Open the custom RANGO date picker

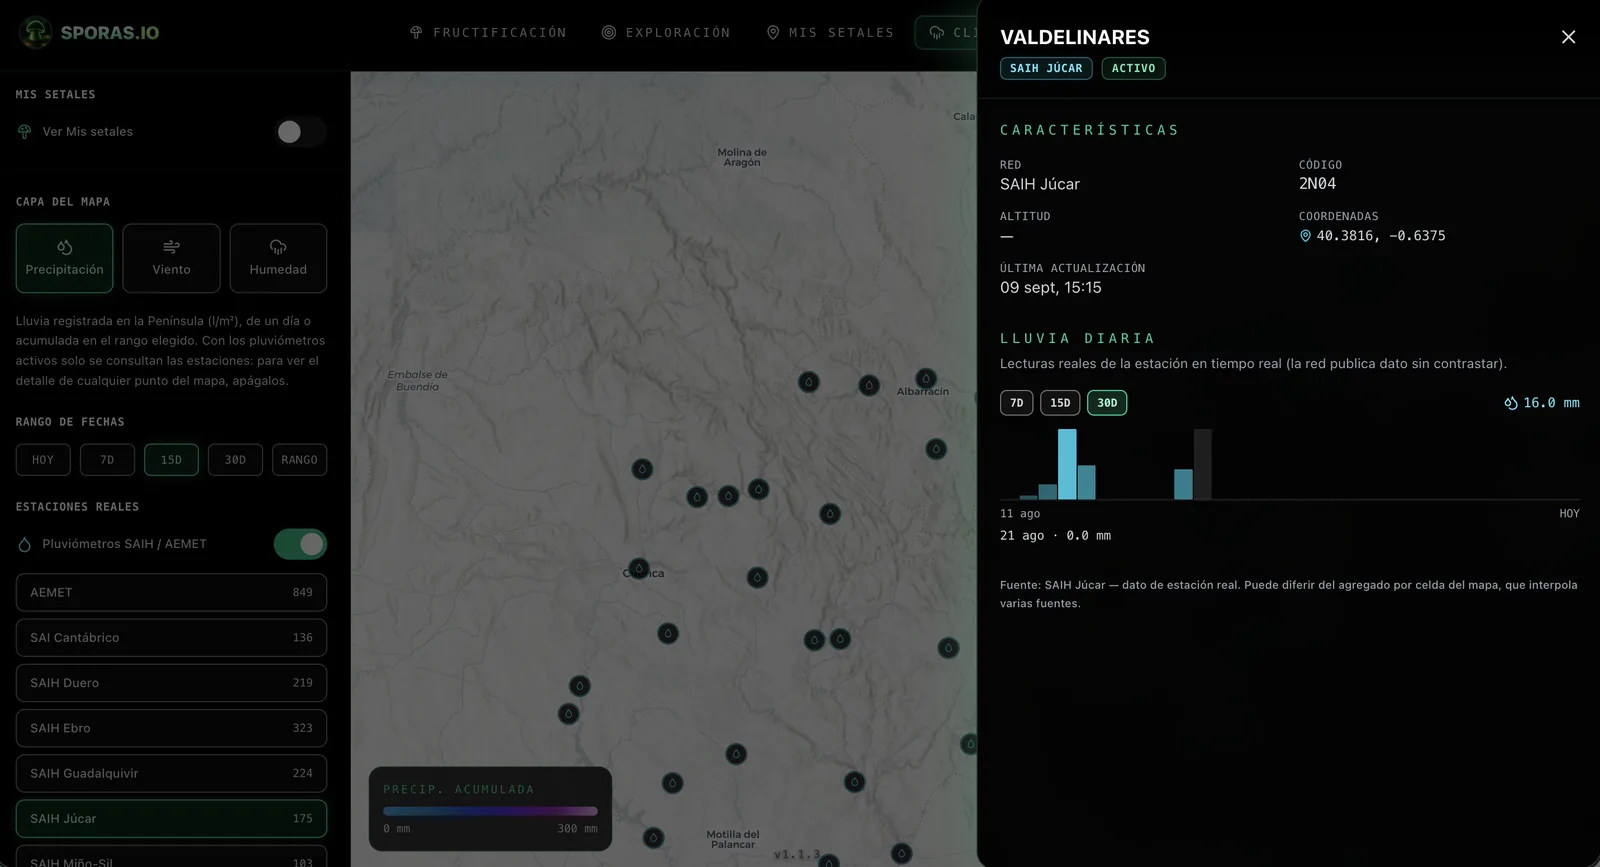click(299, 460)
